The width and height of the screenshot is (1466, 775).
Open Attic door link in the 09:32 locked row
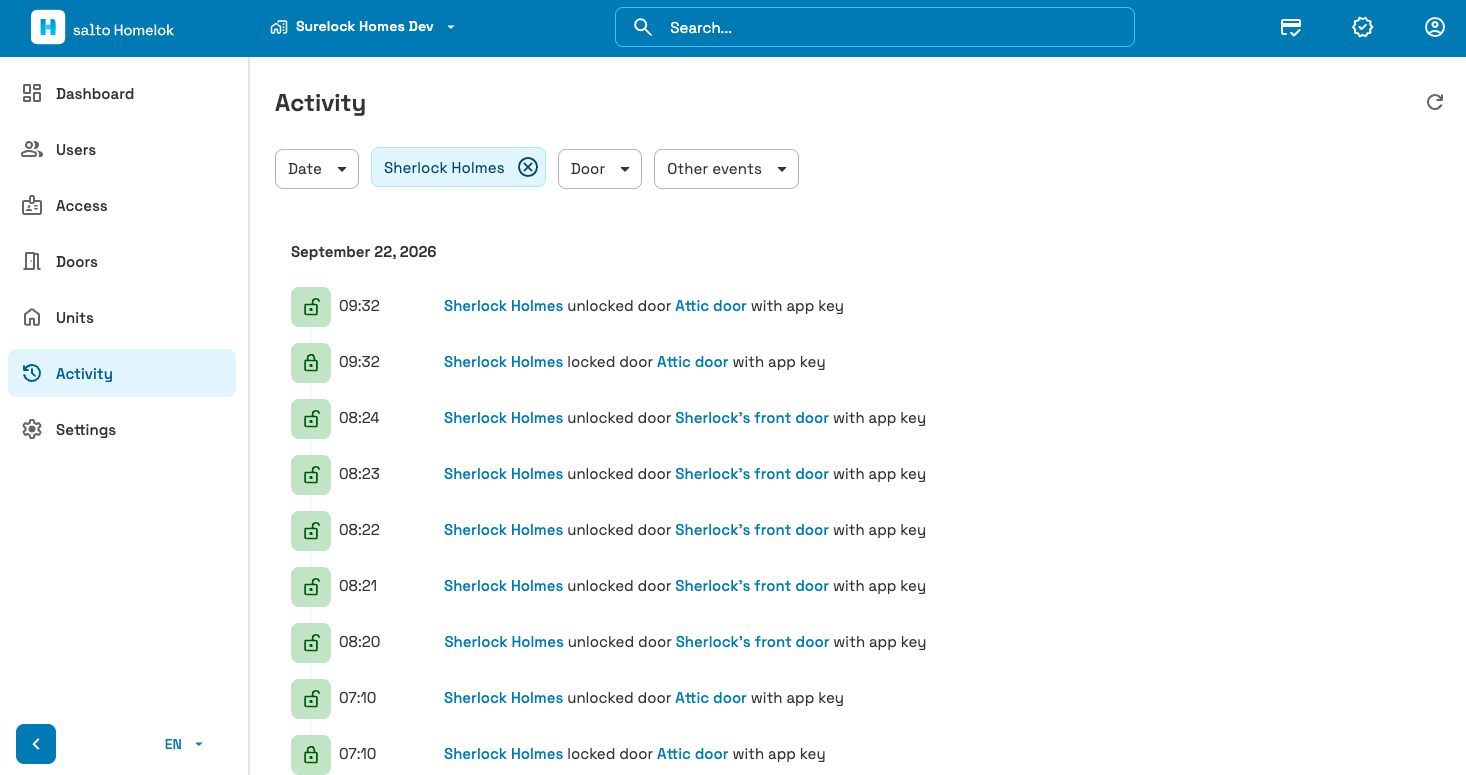[x=692, y=362]
